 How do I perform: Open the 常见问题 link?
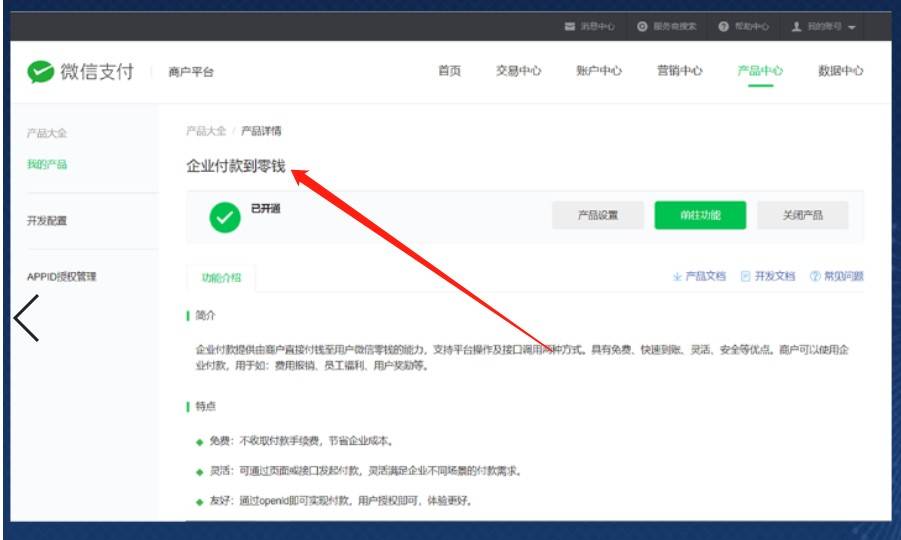pyautogui.click(x=844, y=276)
